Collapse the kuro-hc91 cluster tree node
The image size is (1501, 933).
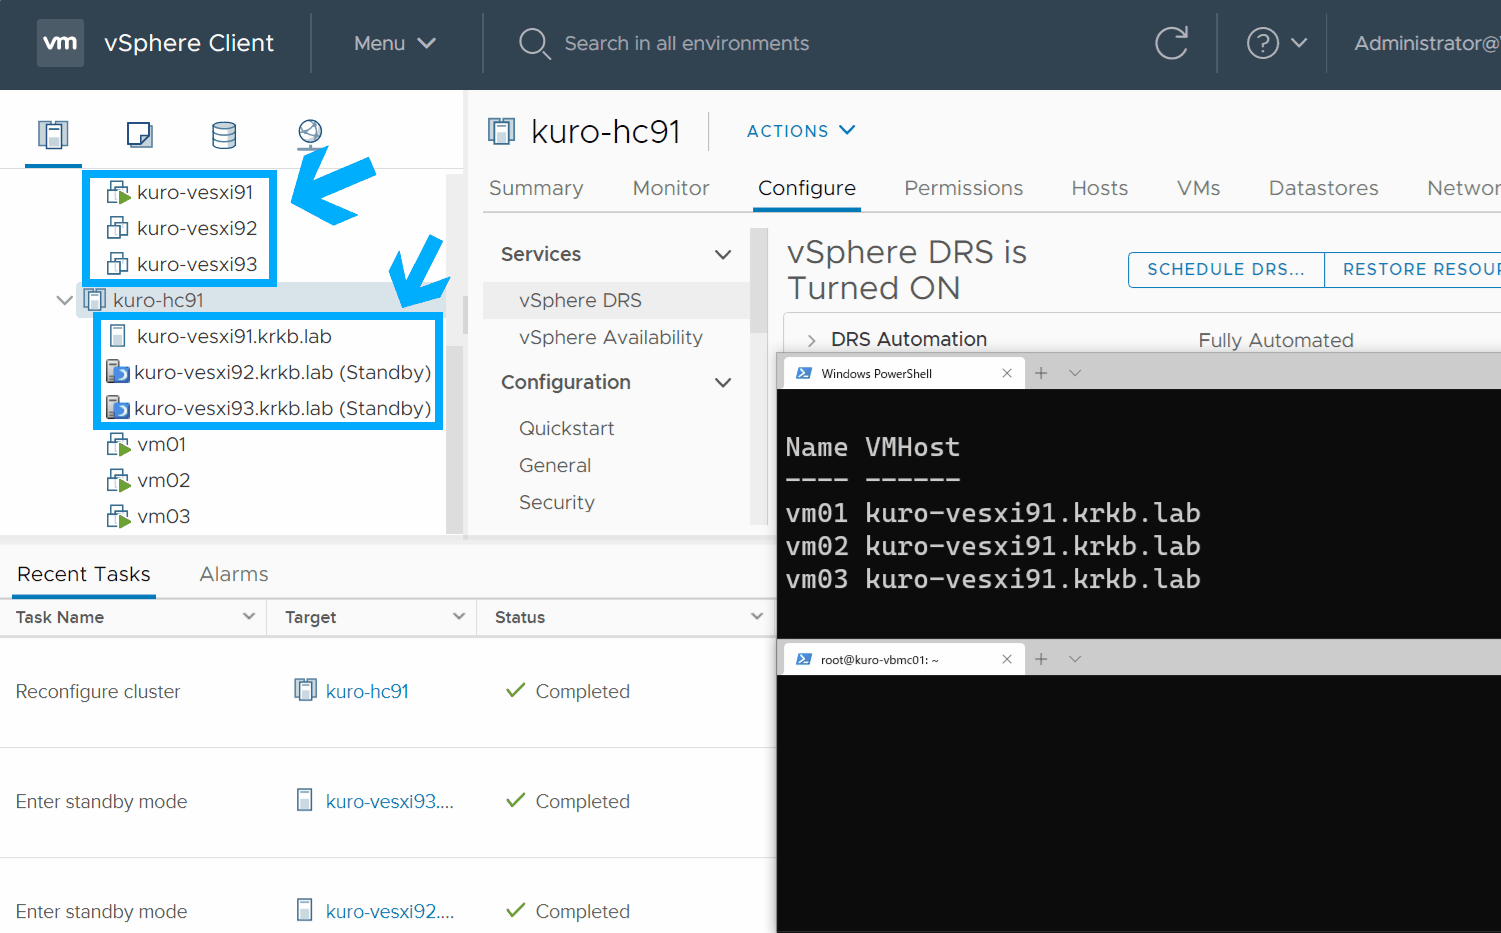click(65, 300)
